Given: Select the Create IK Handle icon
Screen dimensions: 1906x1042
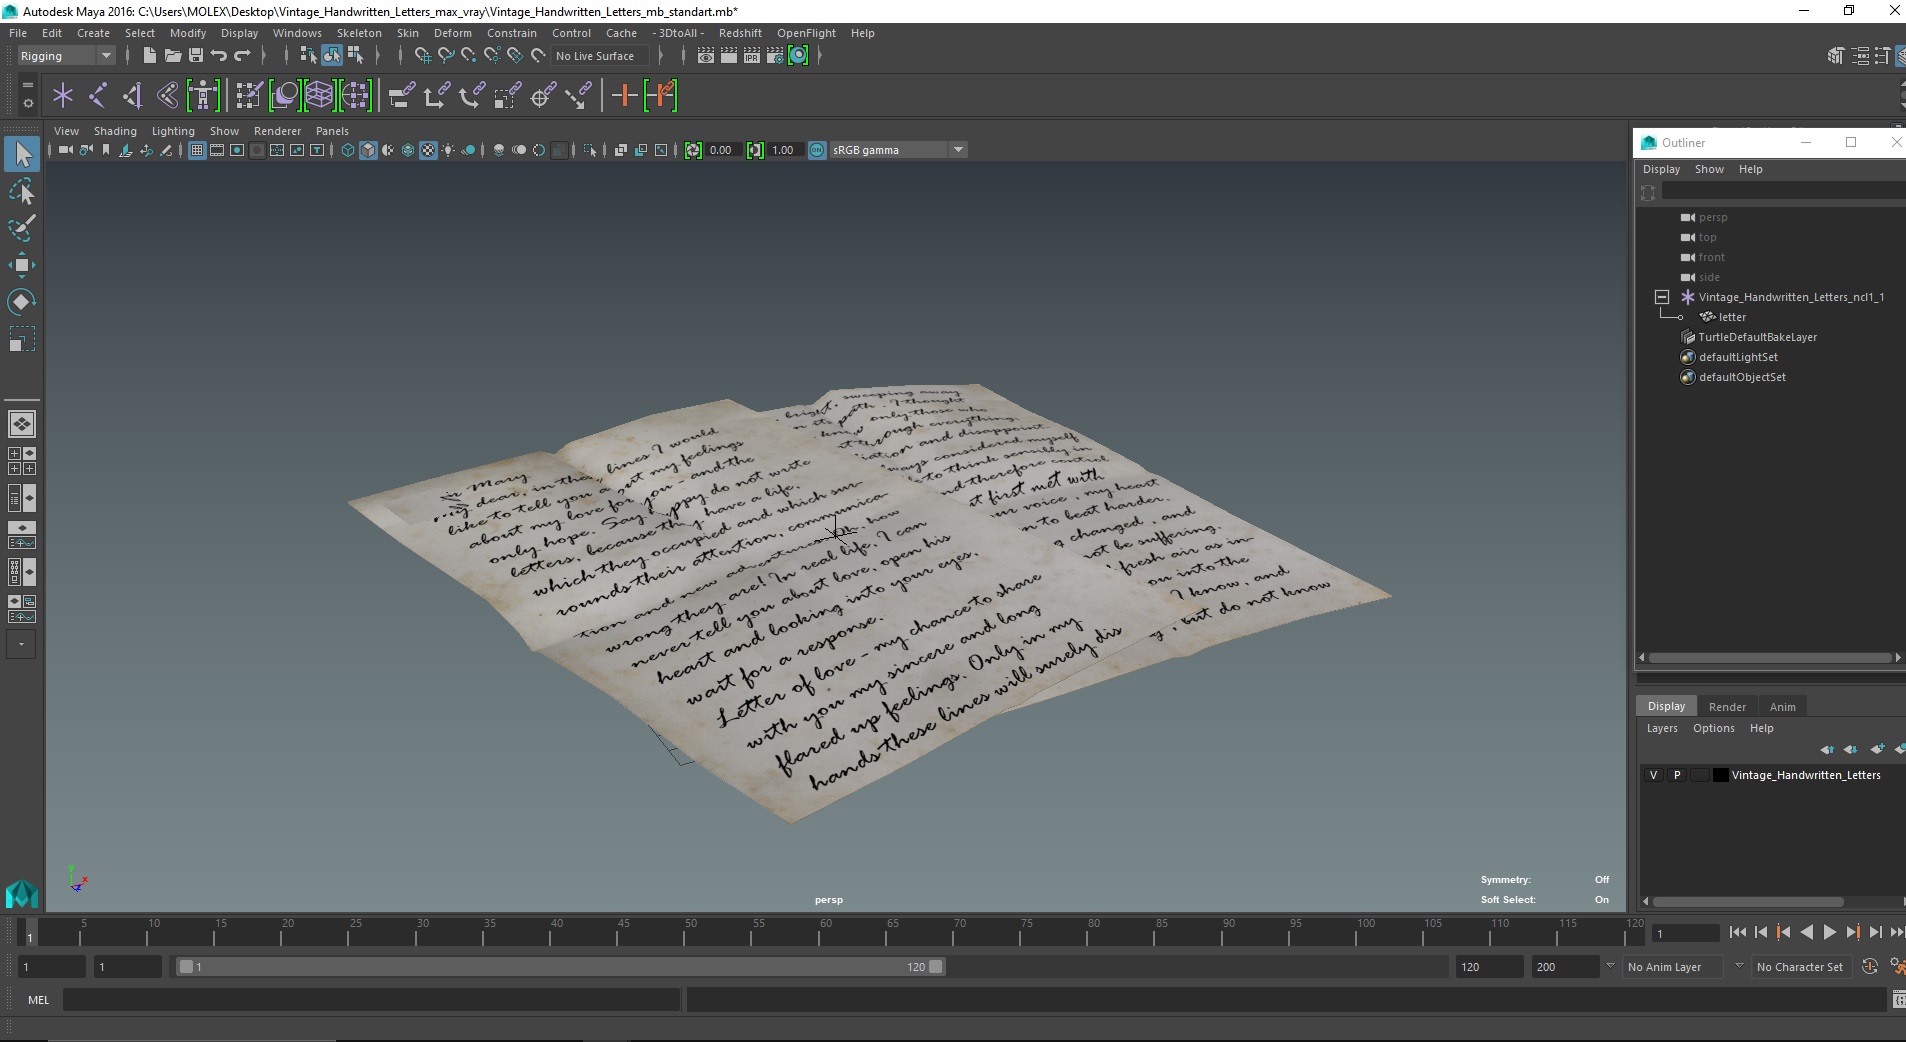Looking at the screenshot, I should click(133, 96).
